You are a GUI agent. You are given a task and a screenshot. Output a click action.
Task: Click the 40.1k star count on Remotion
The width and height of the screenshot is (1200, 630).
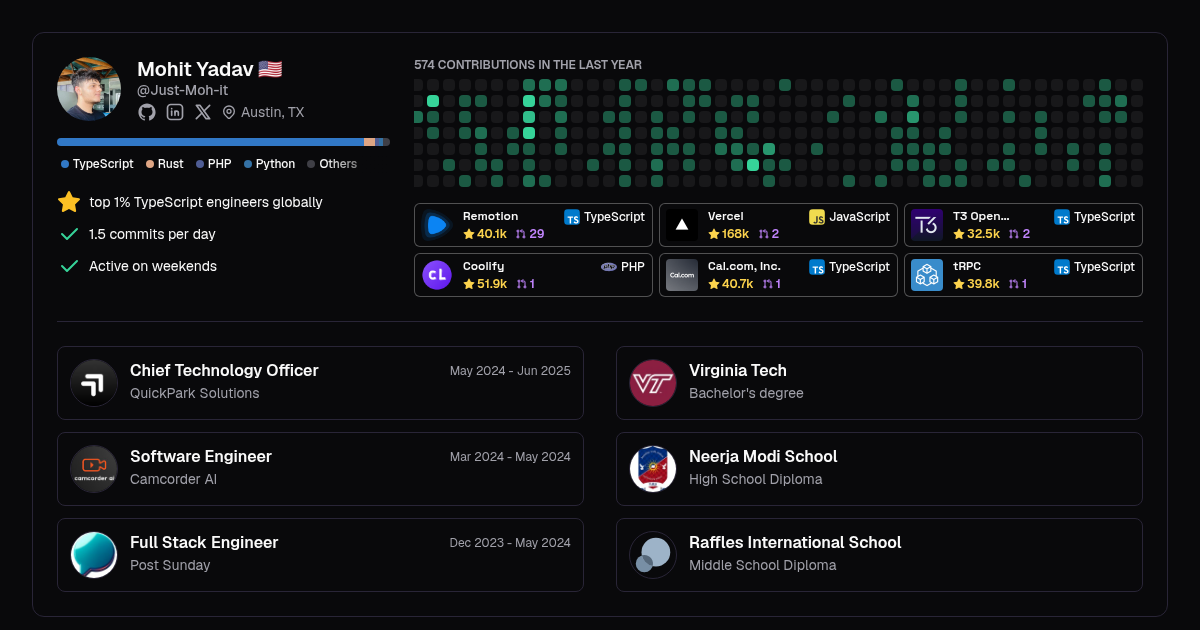click(492, 234)
